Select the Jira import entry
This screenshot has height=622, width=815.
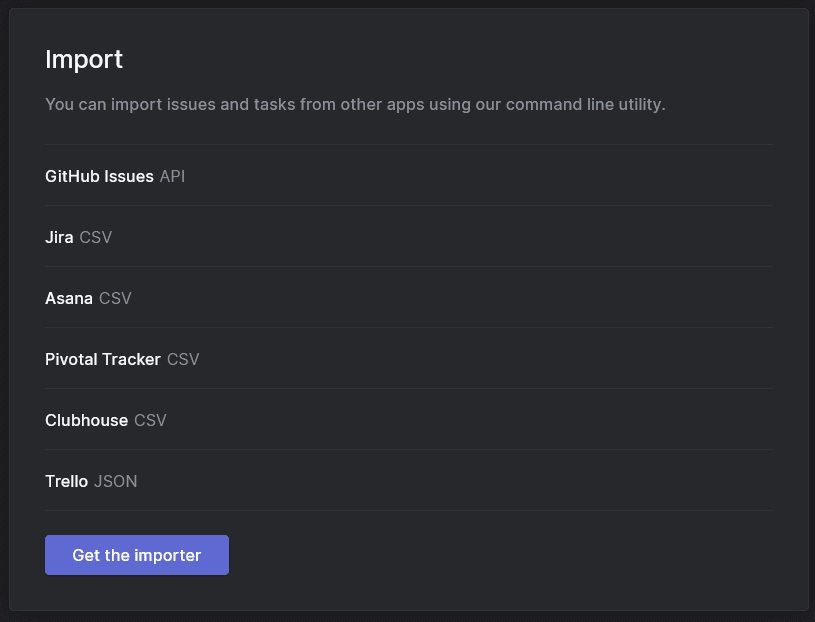(x=409, y=236)
